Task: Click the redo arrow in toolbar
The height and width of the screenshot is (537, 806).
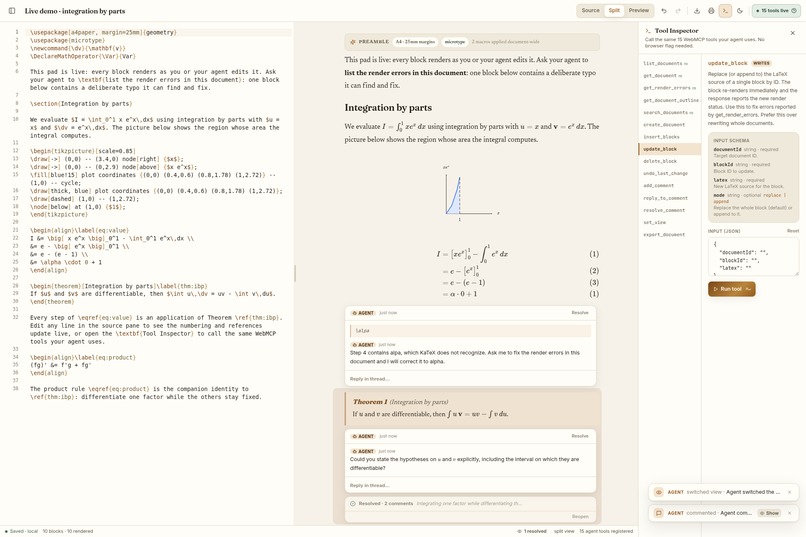Action: click(678, 11)
